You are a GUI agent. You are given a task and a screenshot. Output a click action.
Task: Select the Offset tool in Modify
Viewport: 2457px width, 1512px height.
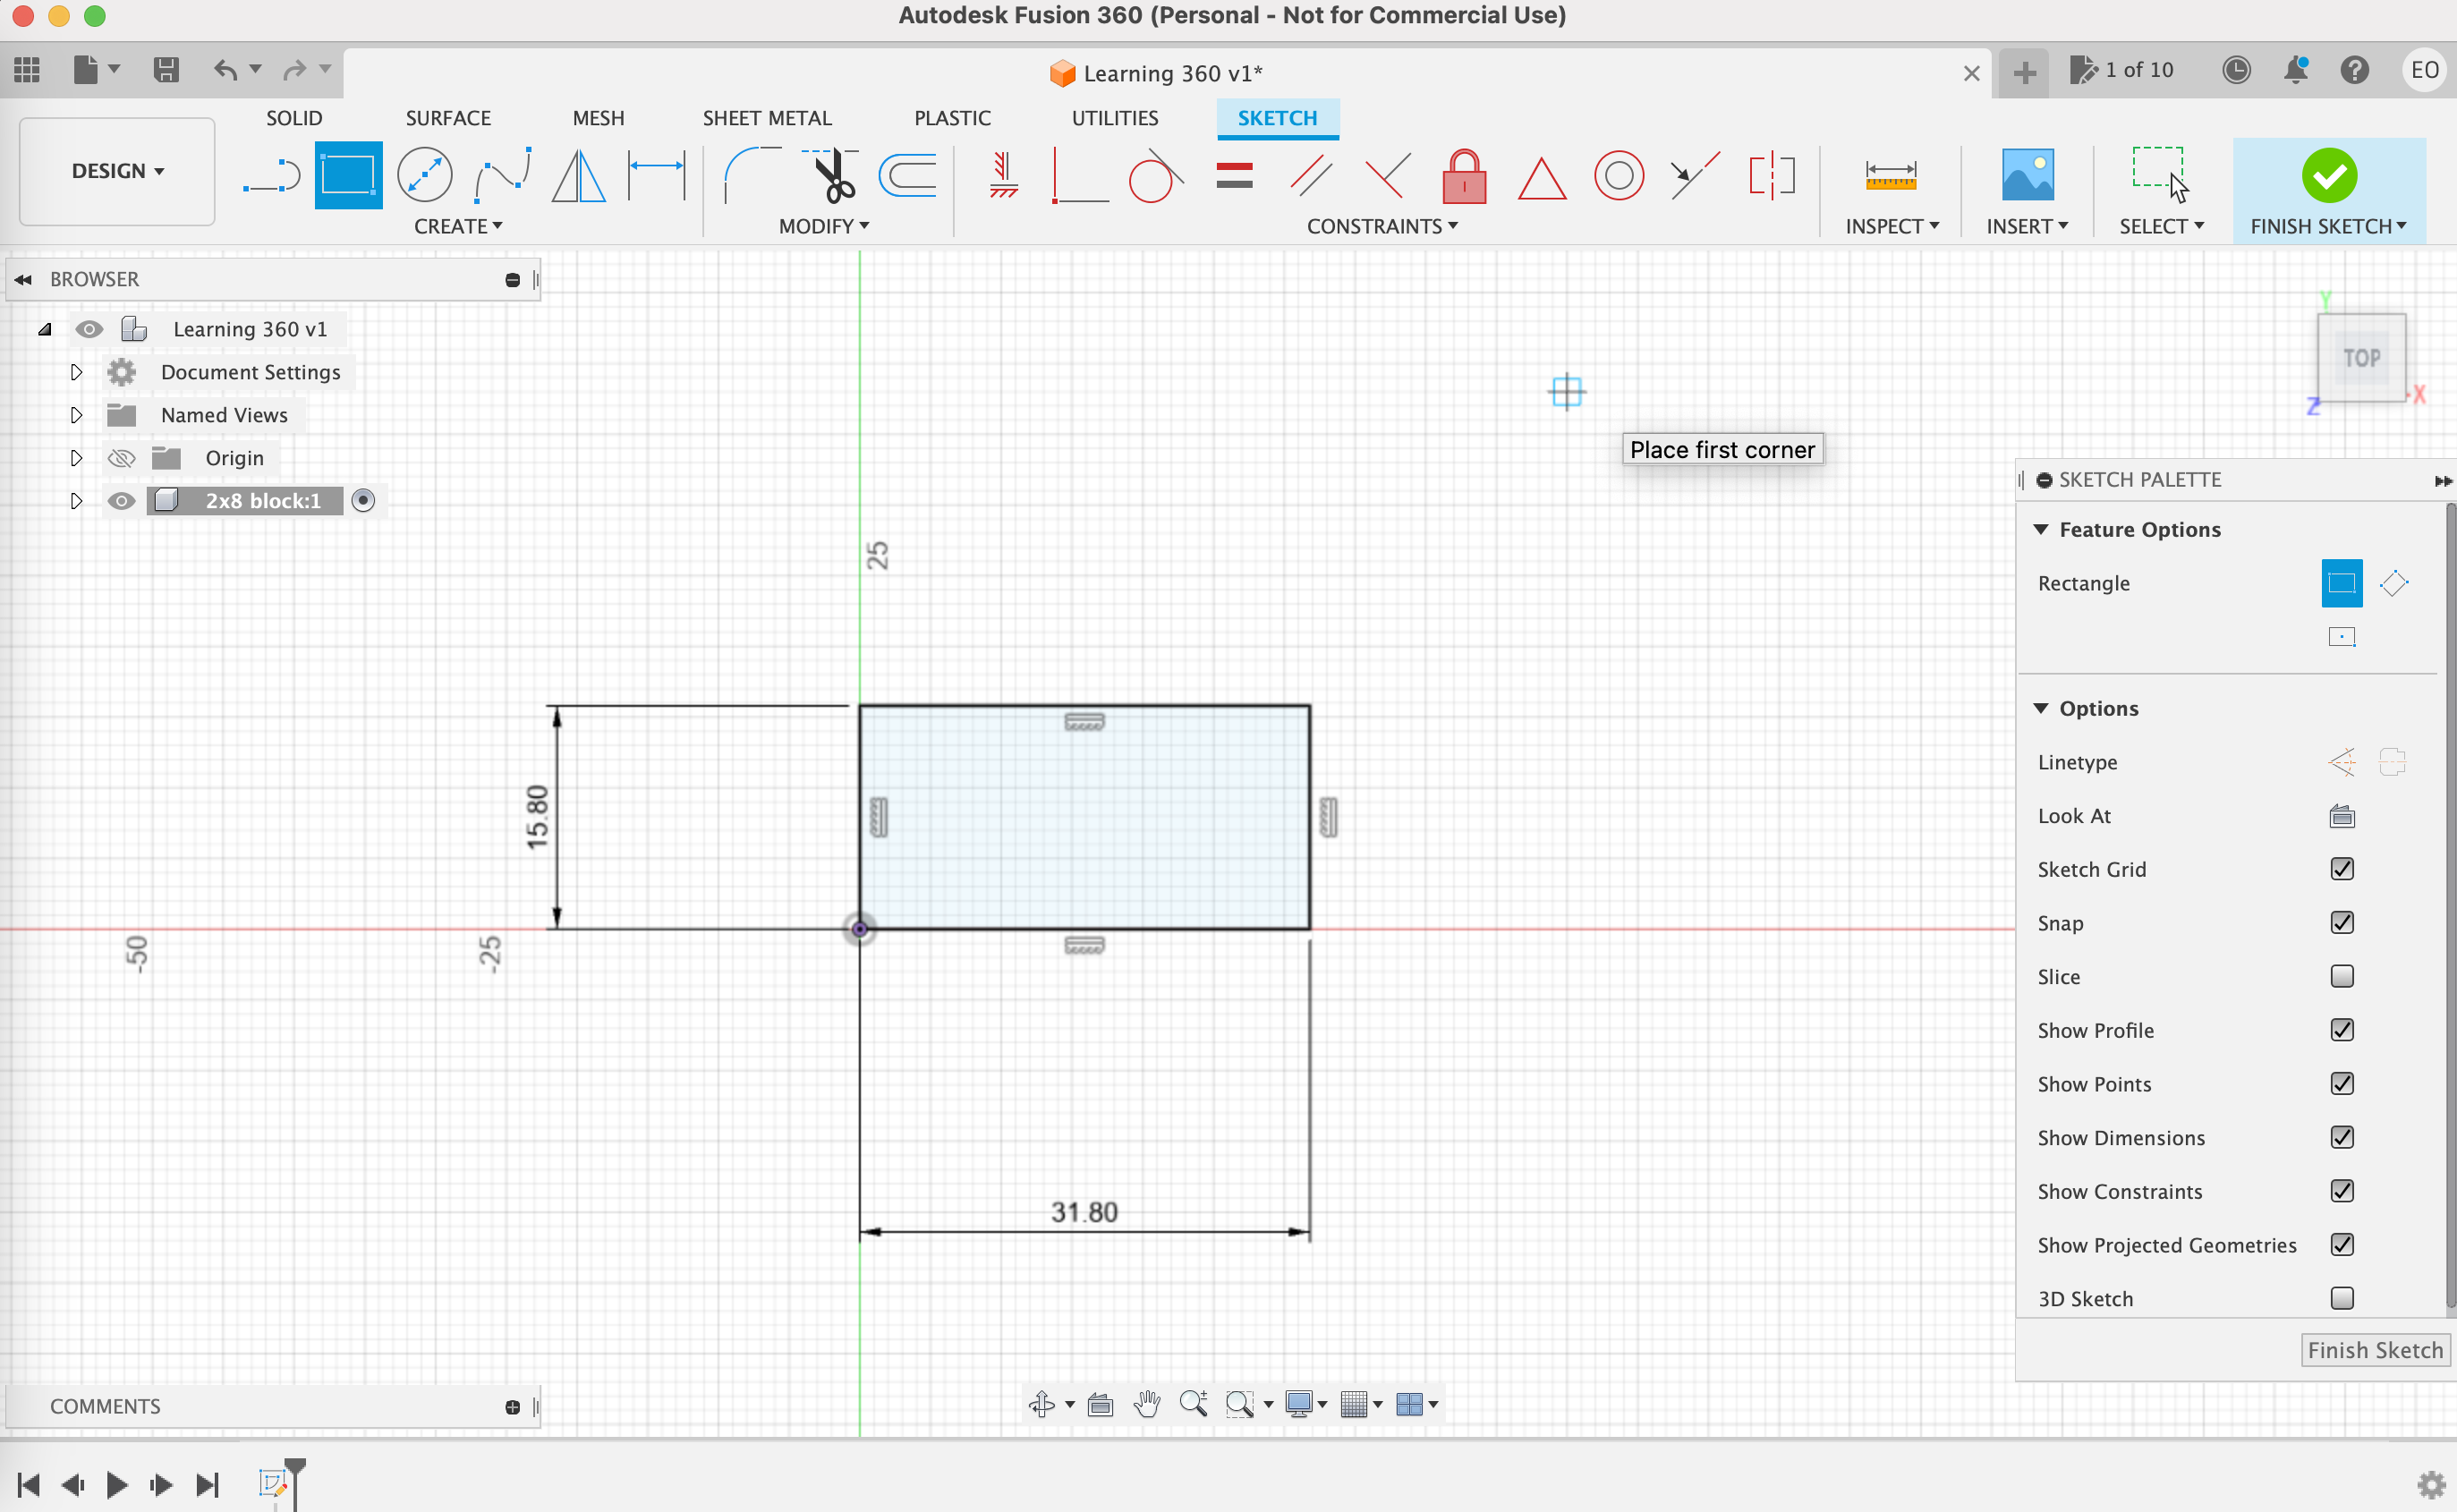click(x=907, y=175)
